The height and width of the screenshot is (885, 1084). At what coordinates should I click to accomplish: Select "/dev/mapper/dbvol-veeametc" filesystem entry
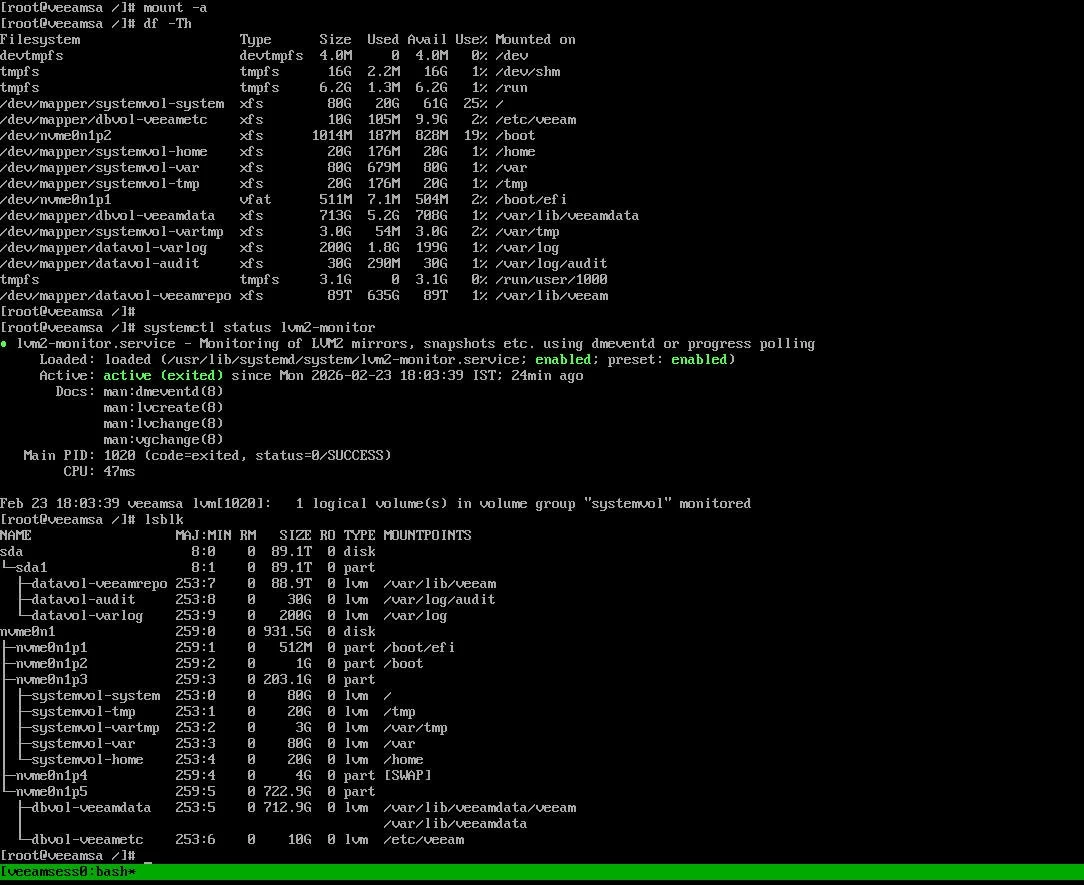(x=104, y=120)
